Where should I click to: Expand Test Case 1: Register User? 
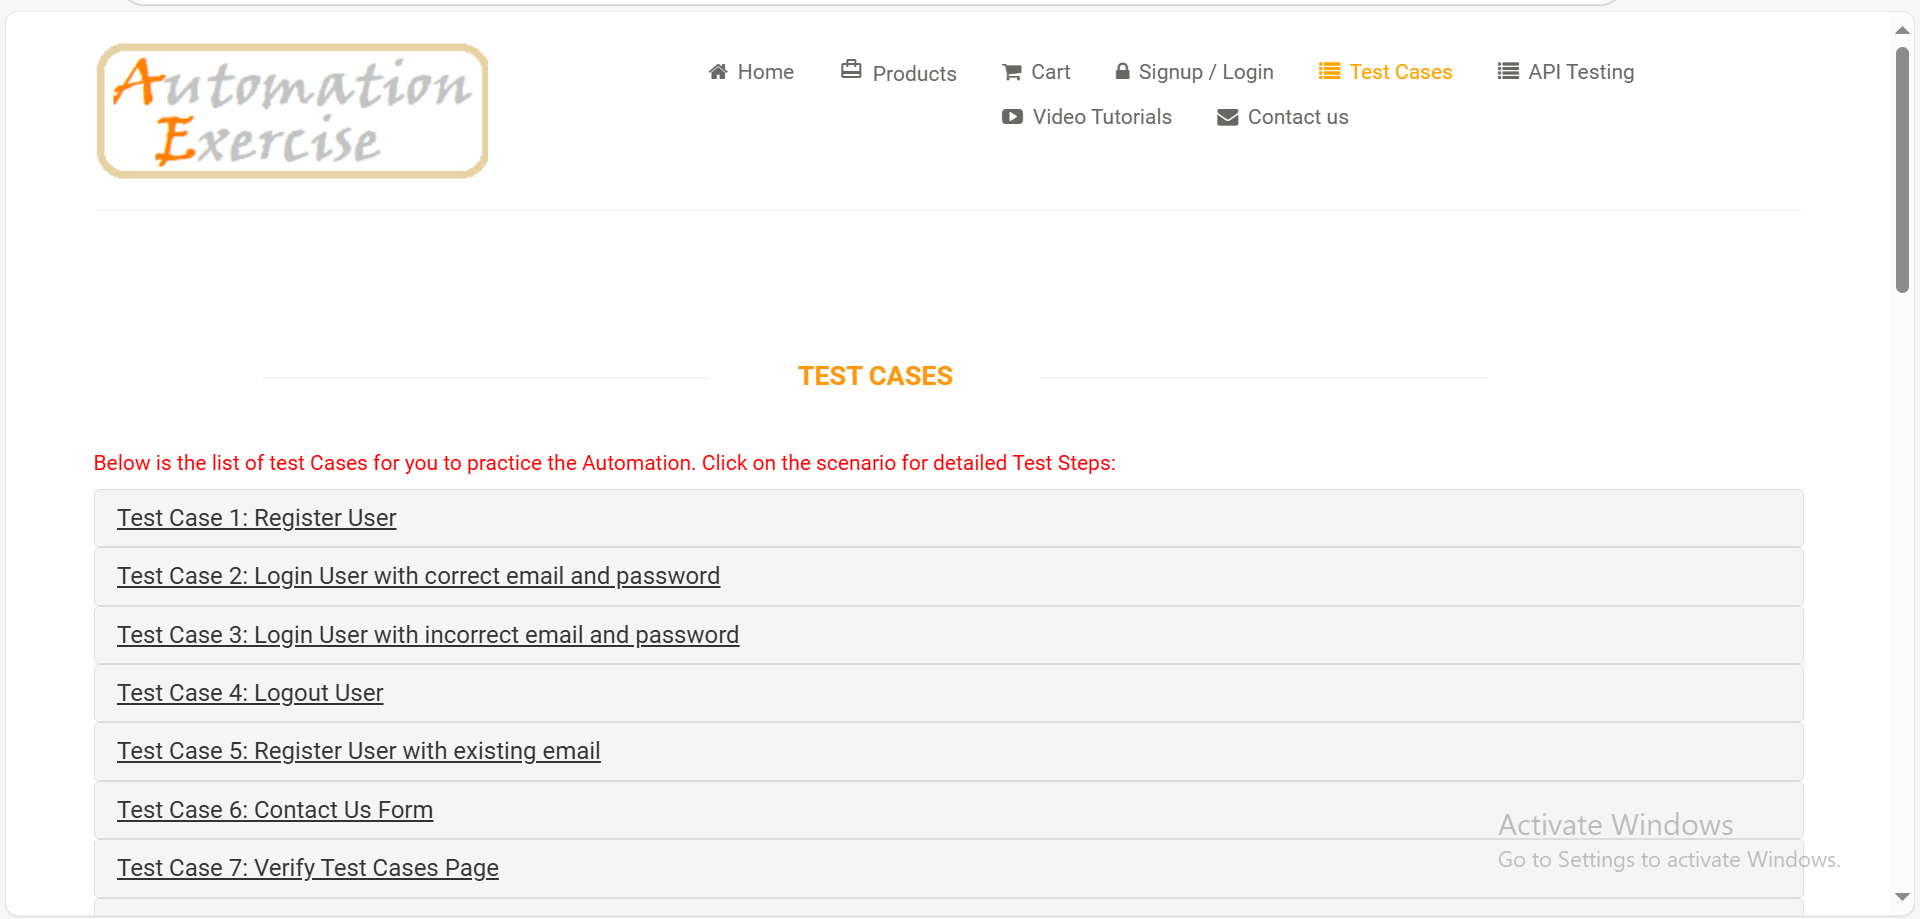point(257,518)
